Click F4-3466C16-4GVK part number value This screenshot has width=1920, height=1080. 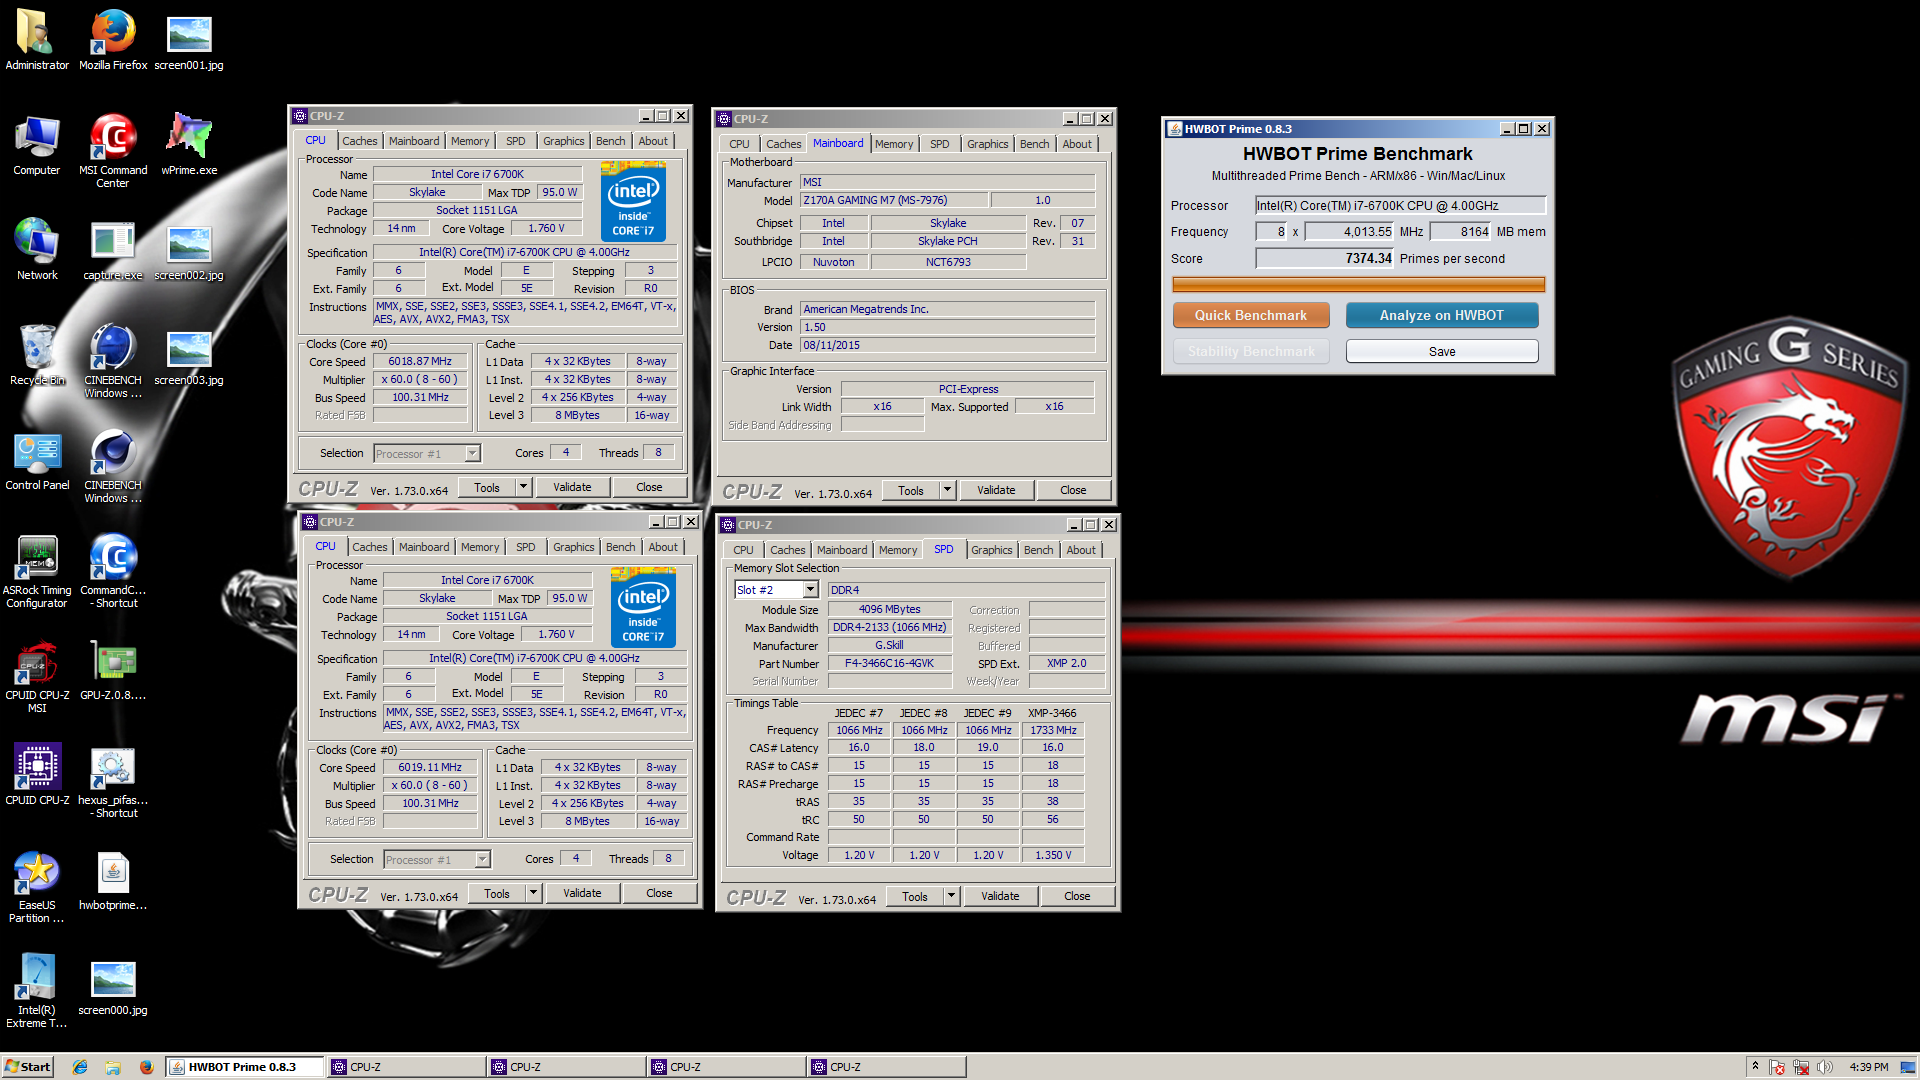coord(889,664)
